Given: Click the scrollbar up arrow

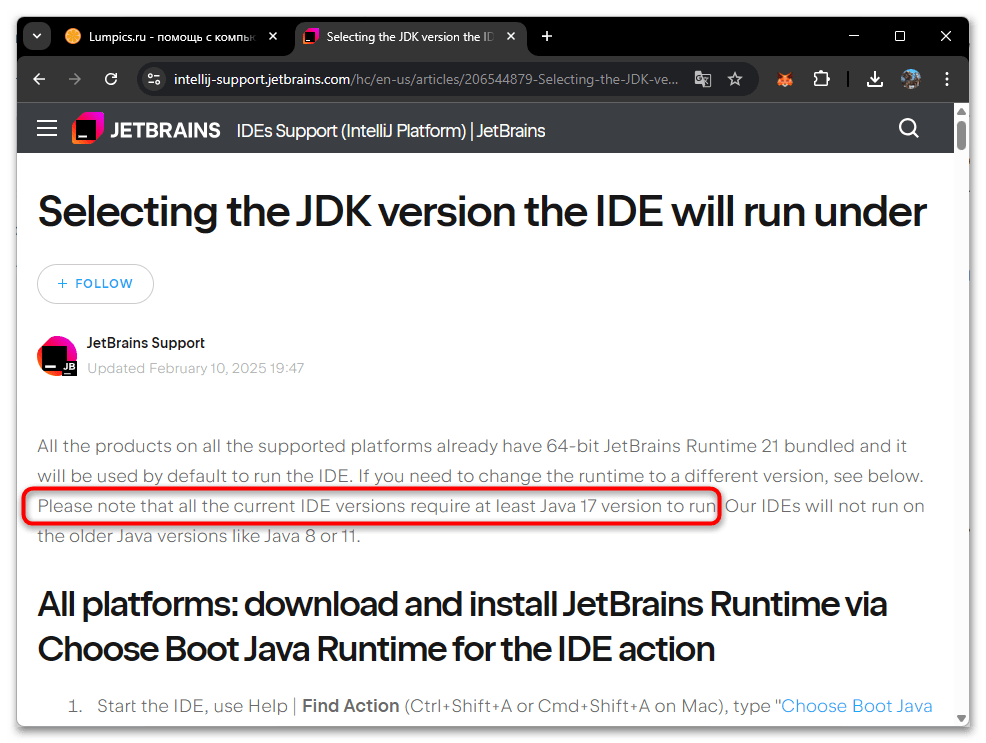Looking at the screenshot, I should point(961,112).
